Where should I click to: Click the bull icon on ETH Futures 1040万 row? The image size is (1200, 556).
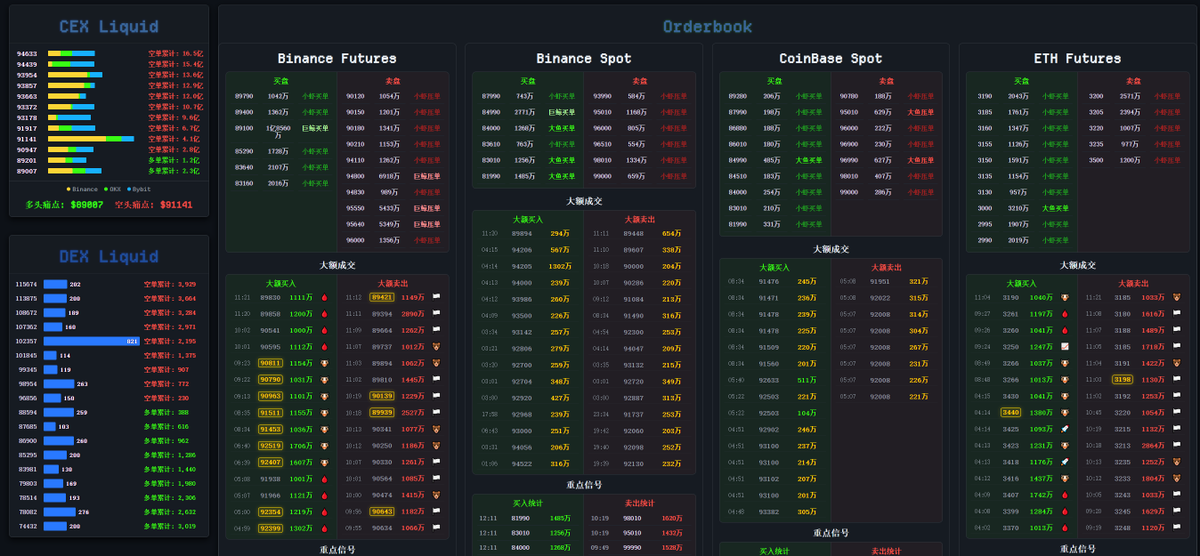(1064, 298)
